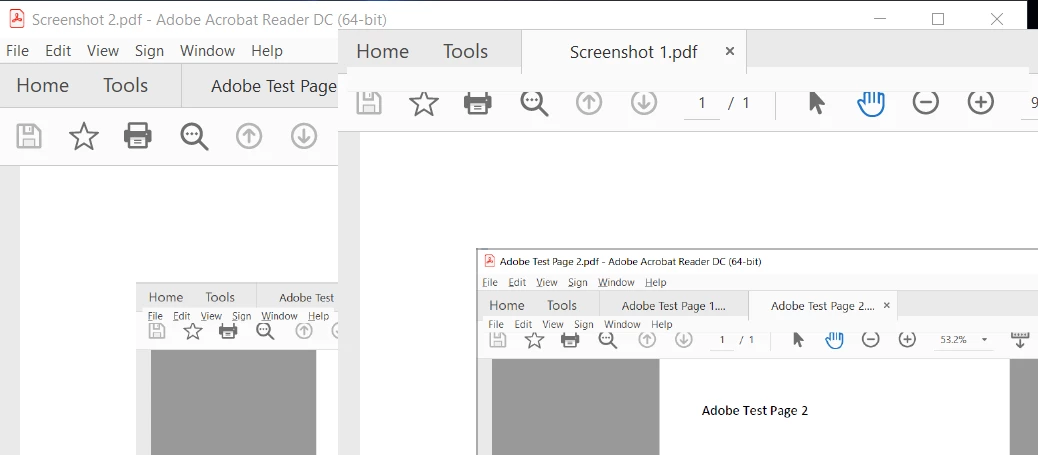Click the large save disk icon in Screenshot 2.pdf toolbar
Viewport: 1038px width, 455px height.
28,136
